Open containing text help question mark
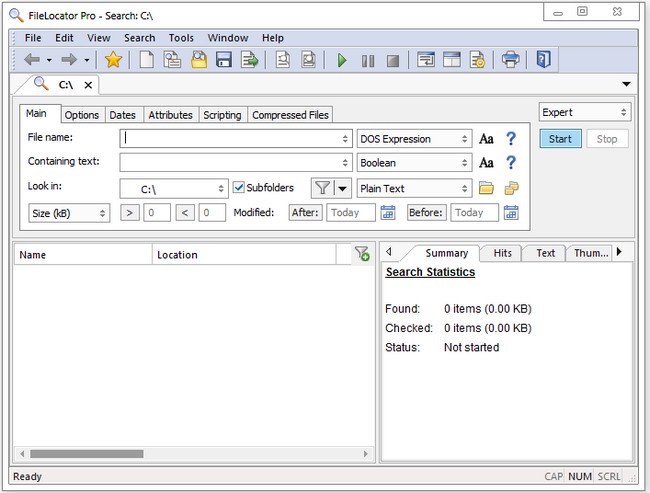This screenshot has height=493, width=650. (511, 163)
